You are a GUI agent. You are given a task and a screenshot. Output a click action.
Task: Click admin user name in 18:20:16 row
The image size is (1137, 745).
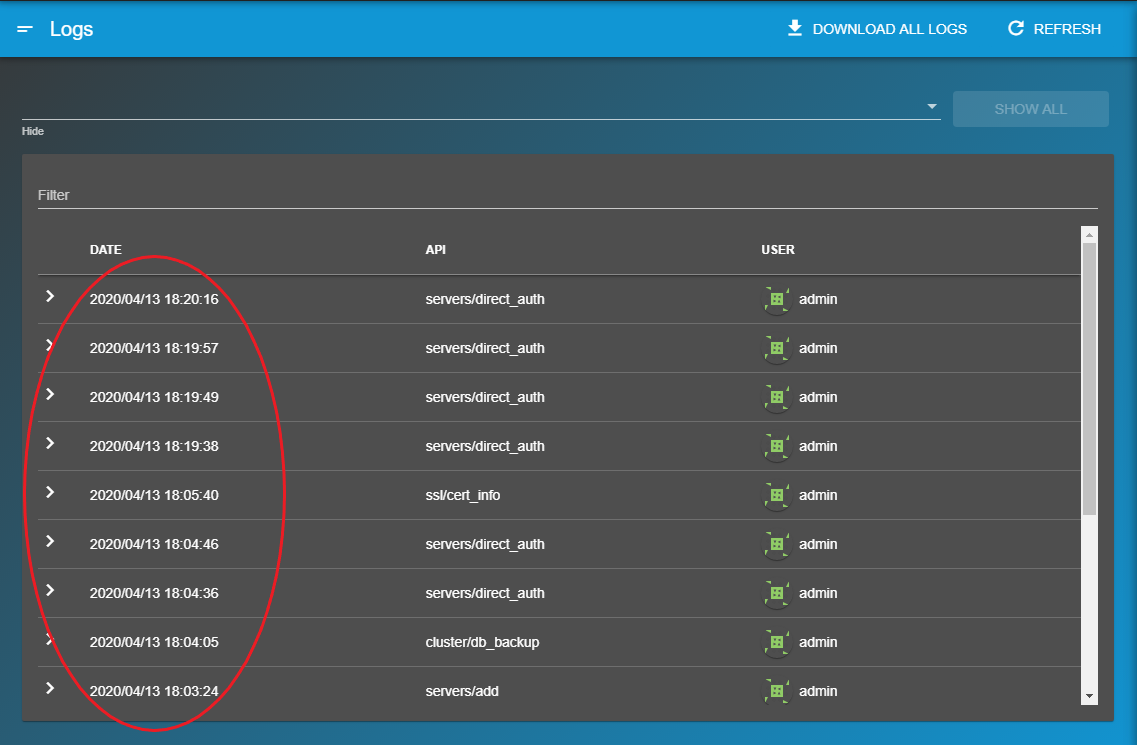(818, 299)
